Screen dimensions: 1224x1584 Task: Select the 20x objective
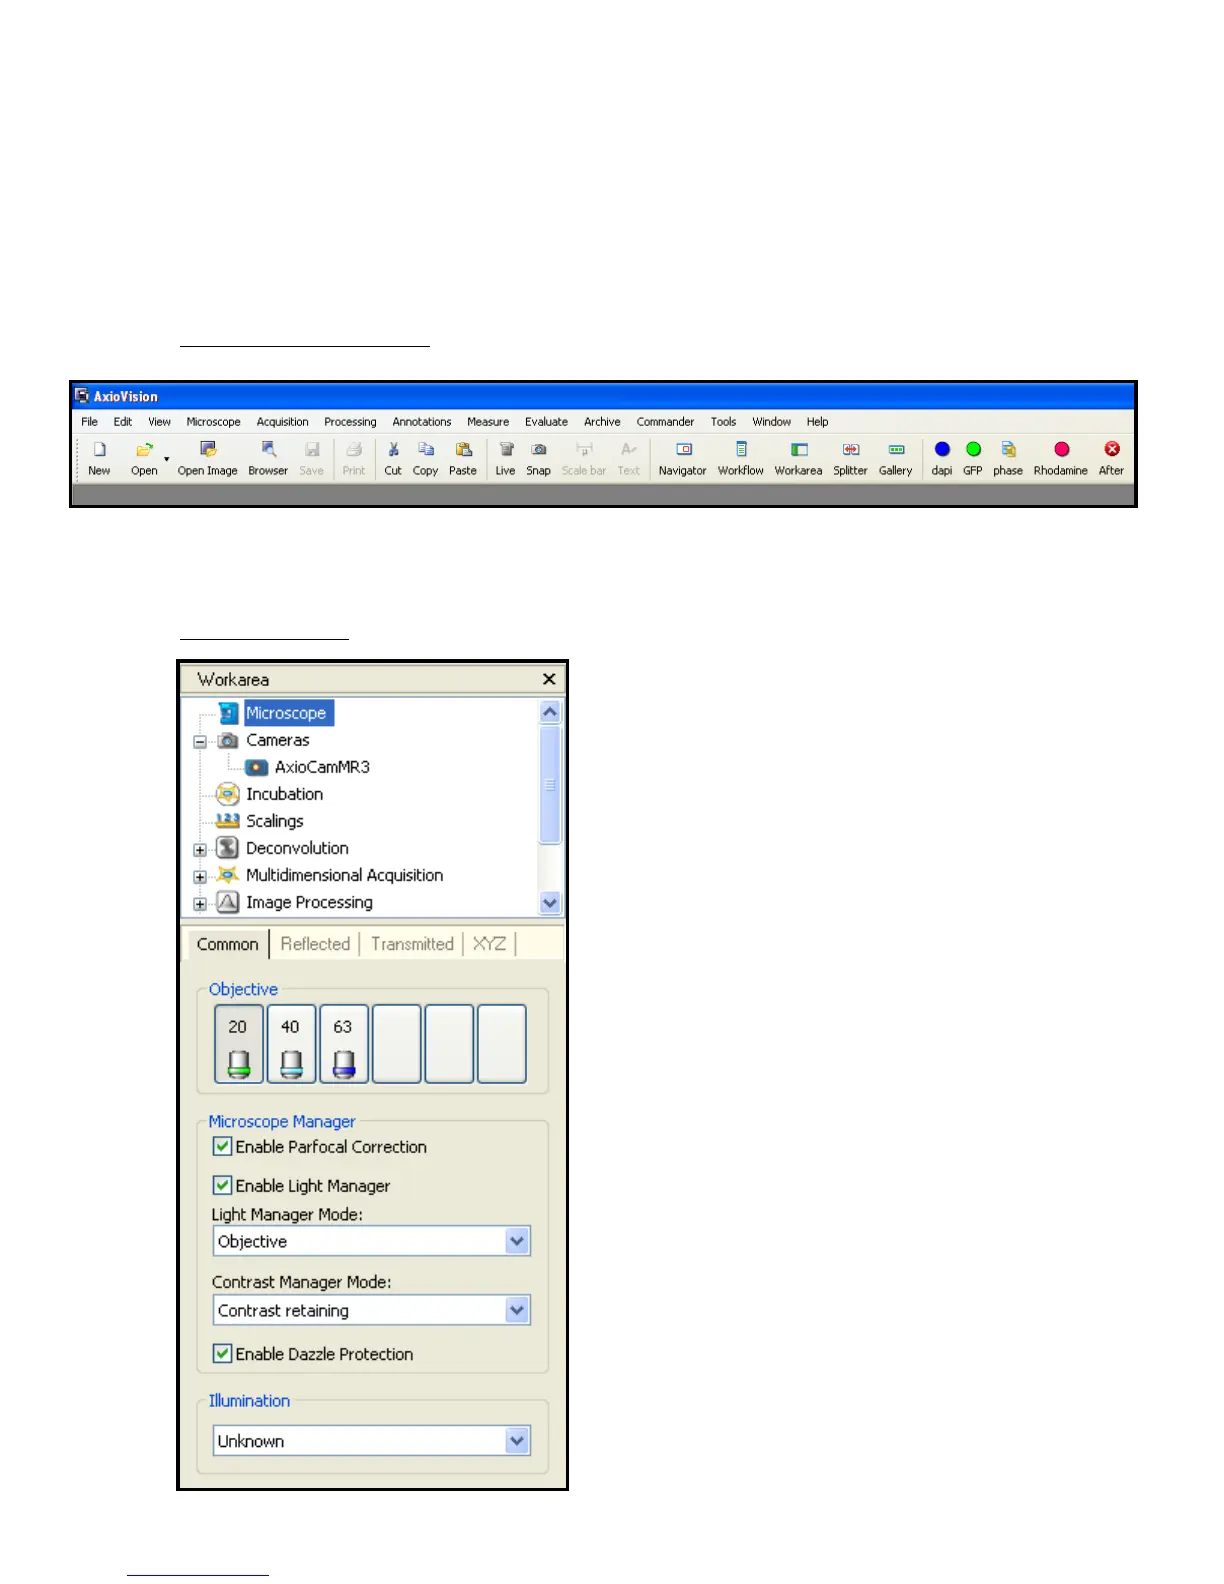click(239, 1044)
